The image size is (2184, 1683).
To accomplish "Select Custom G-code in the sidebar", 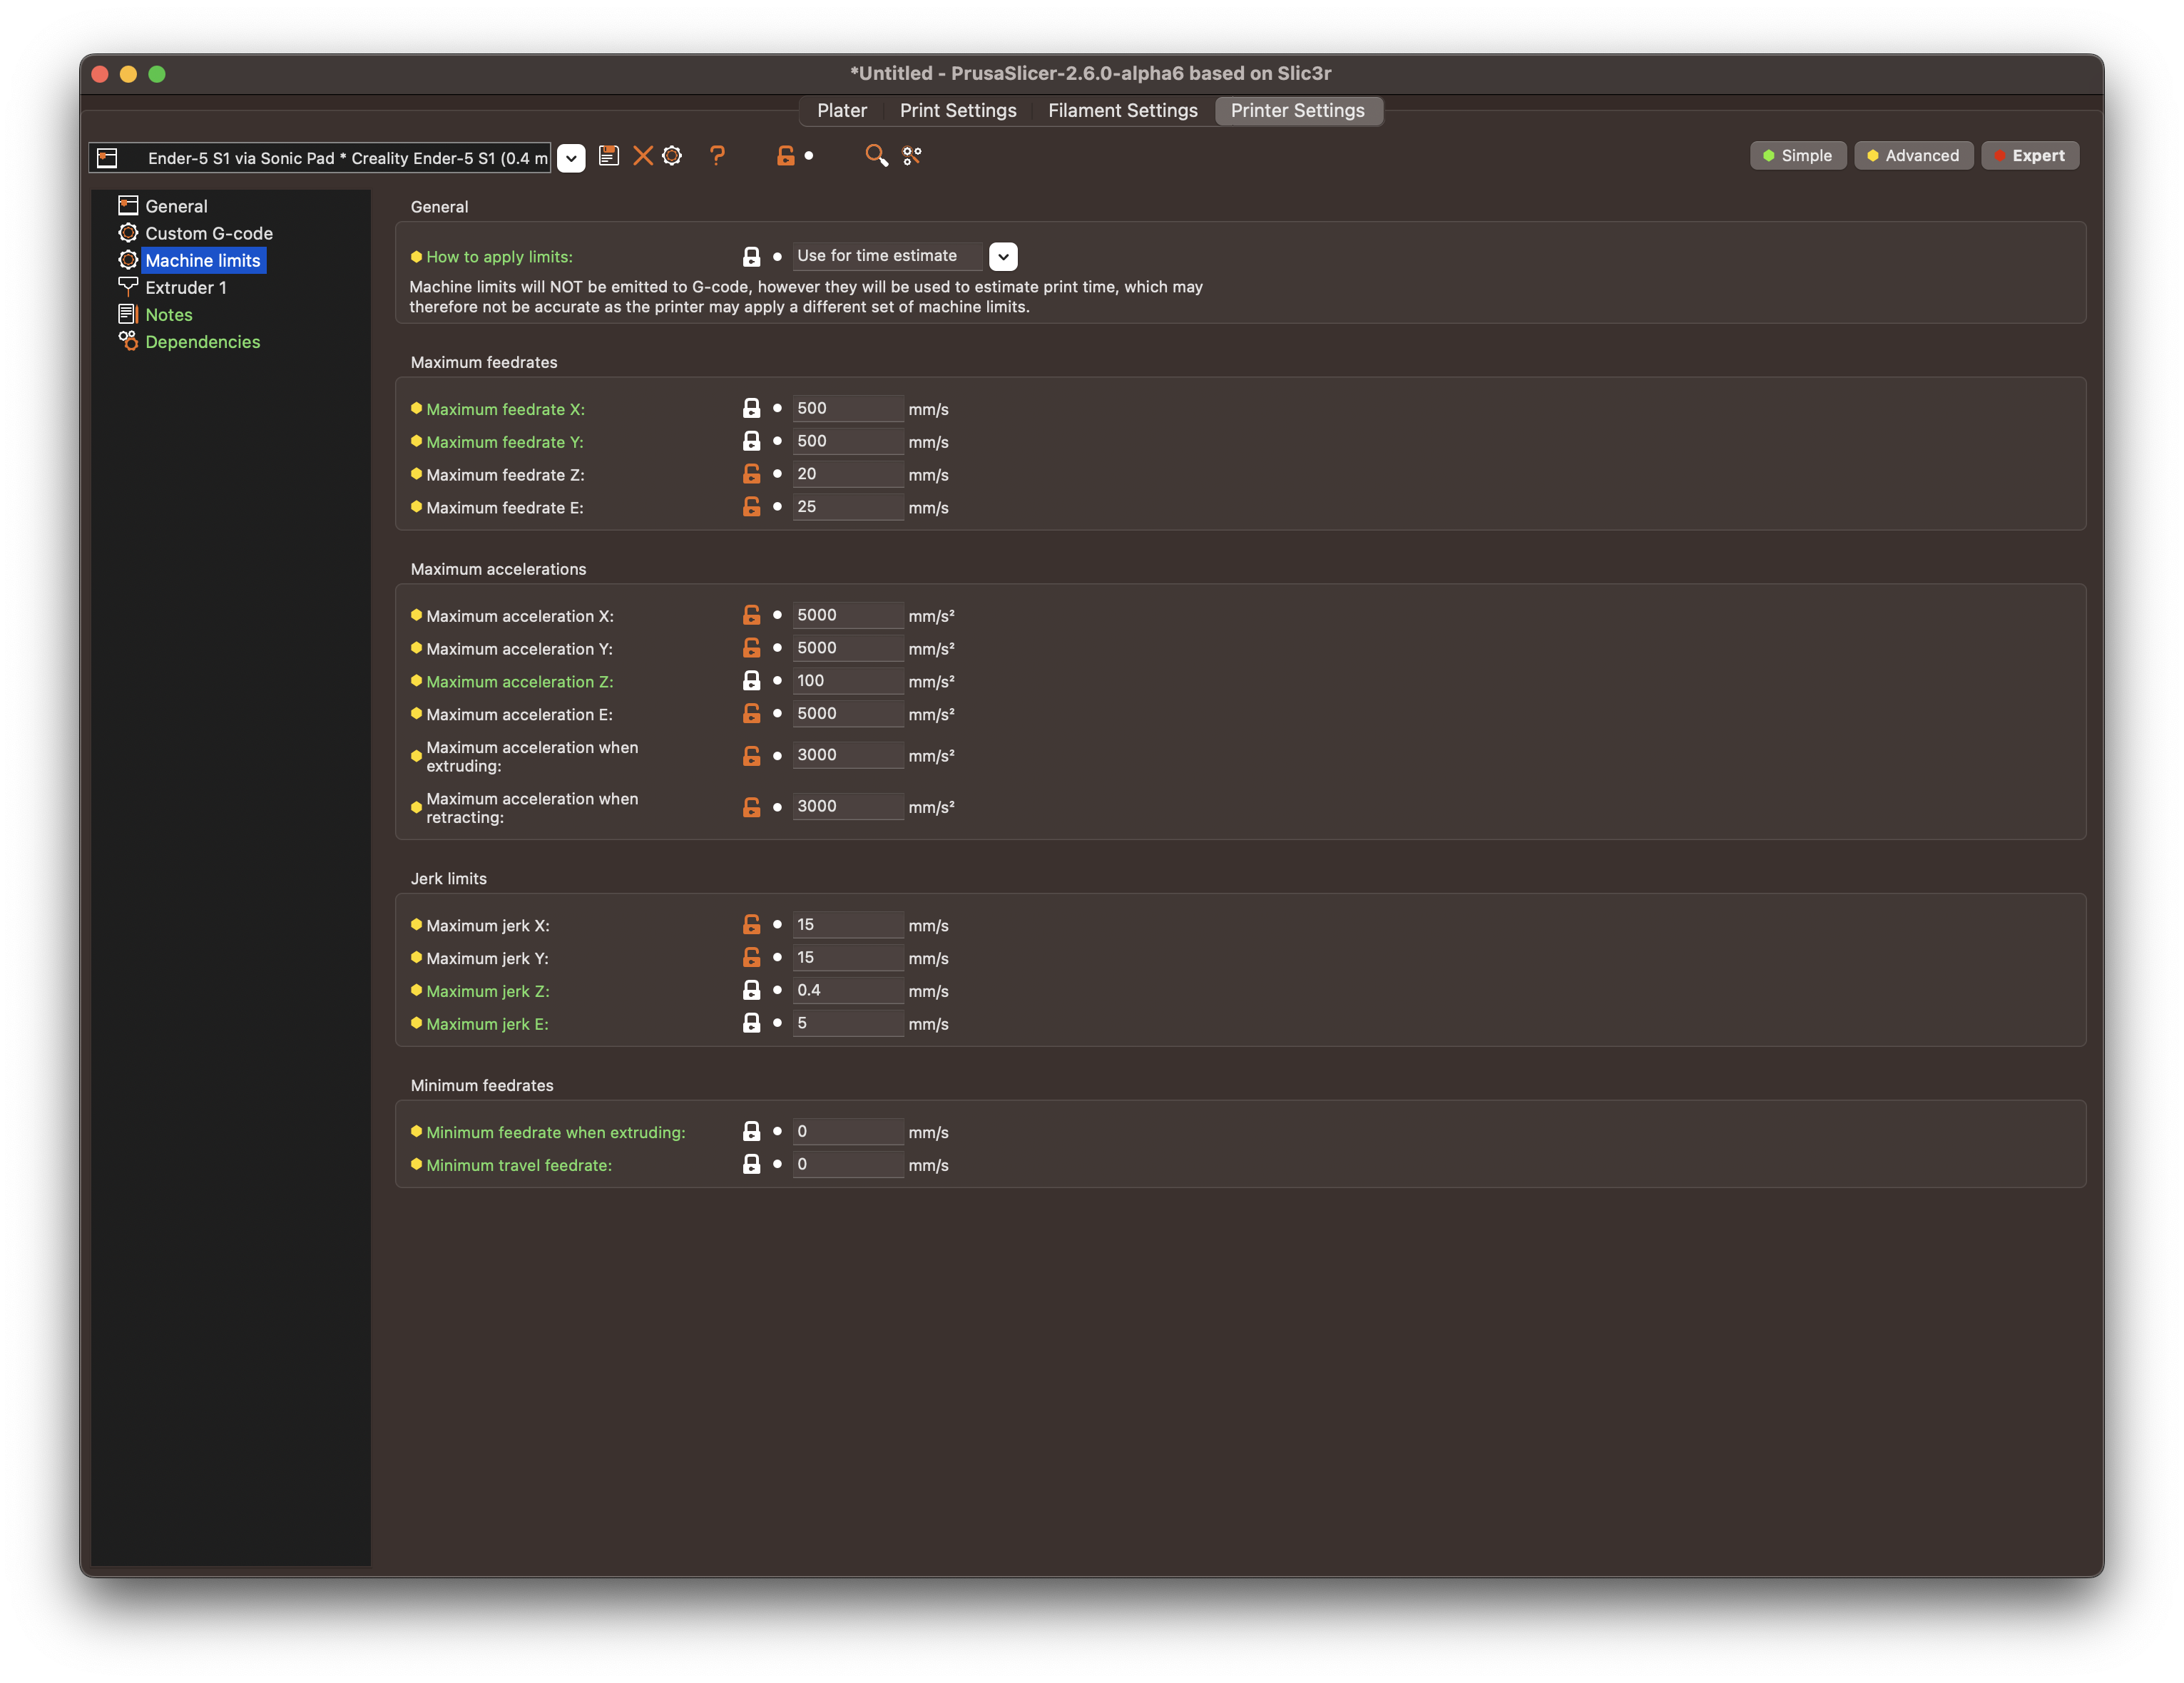I will click(208, 233).
